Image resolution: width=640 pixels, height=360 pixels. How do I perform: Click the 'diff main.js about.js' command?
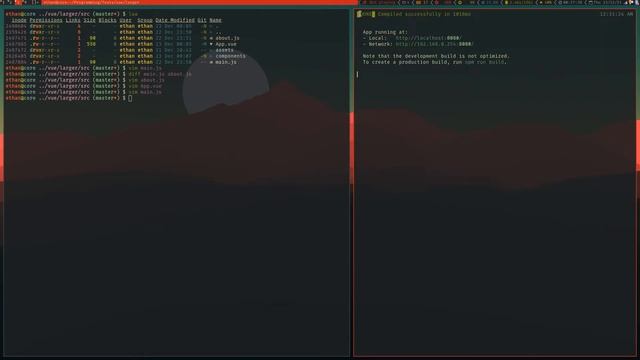[x=160, y=74]
